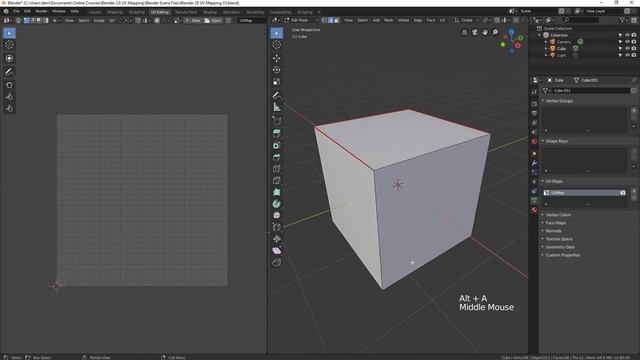Image resolution: width=640 pixels, height=360 pixels.
Task: Select the Move tool in the 3D viewport
Action: (x=277, y=58)
